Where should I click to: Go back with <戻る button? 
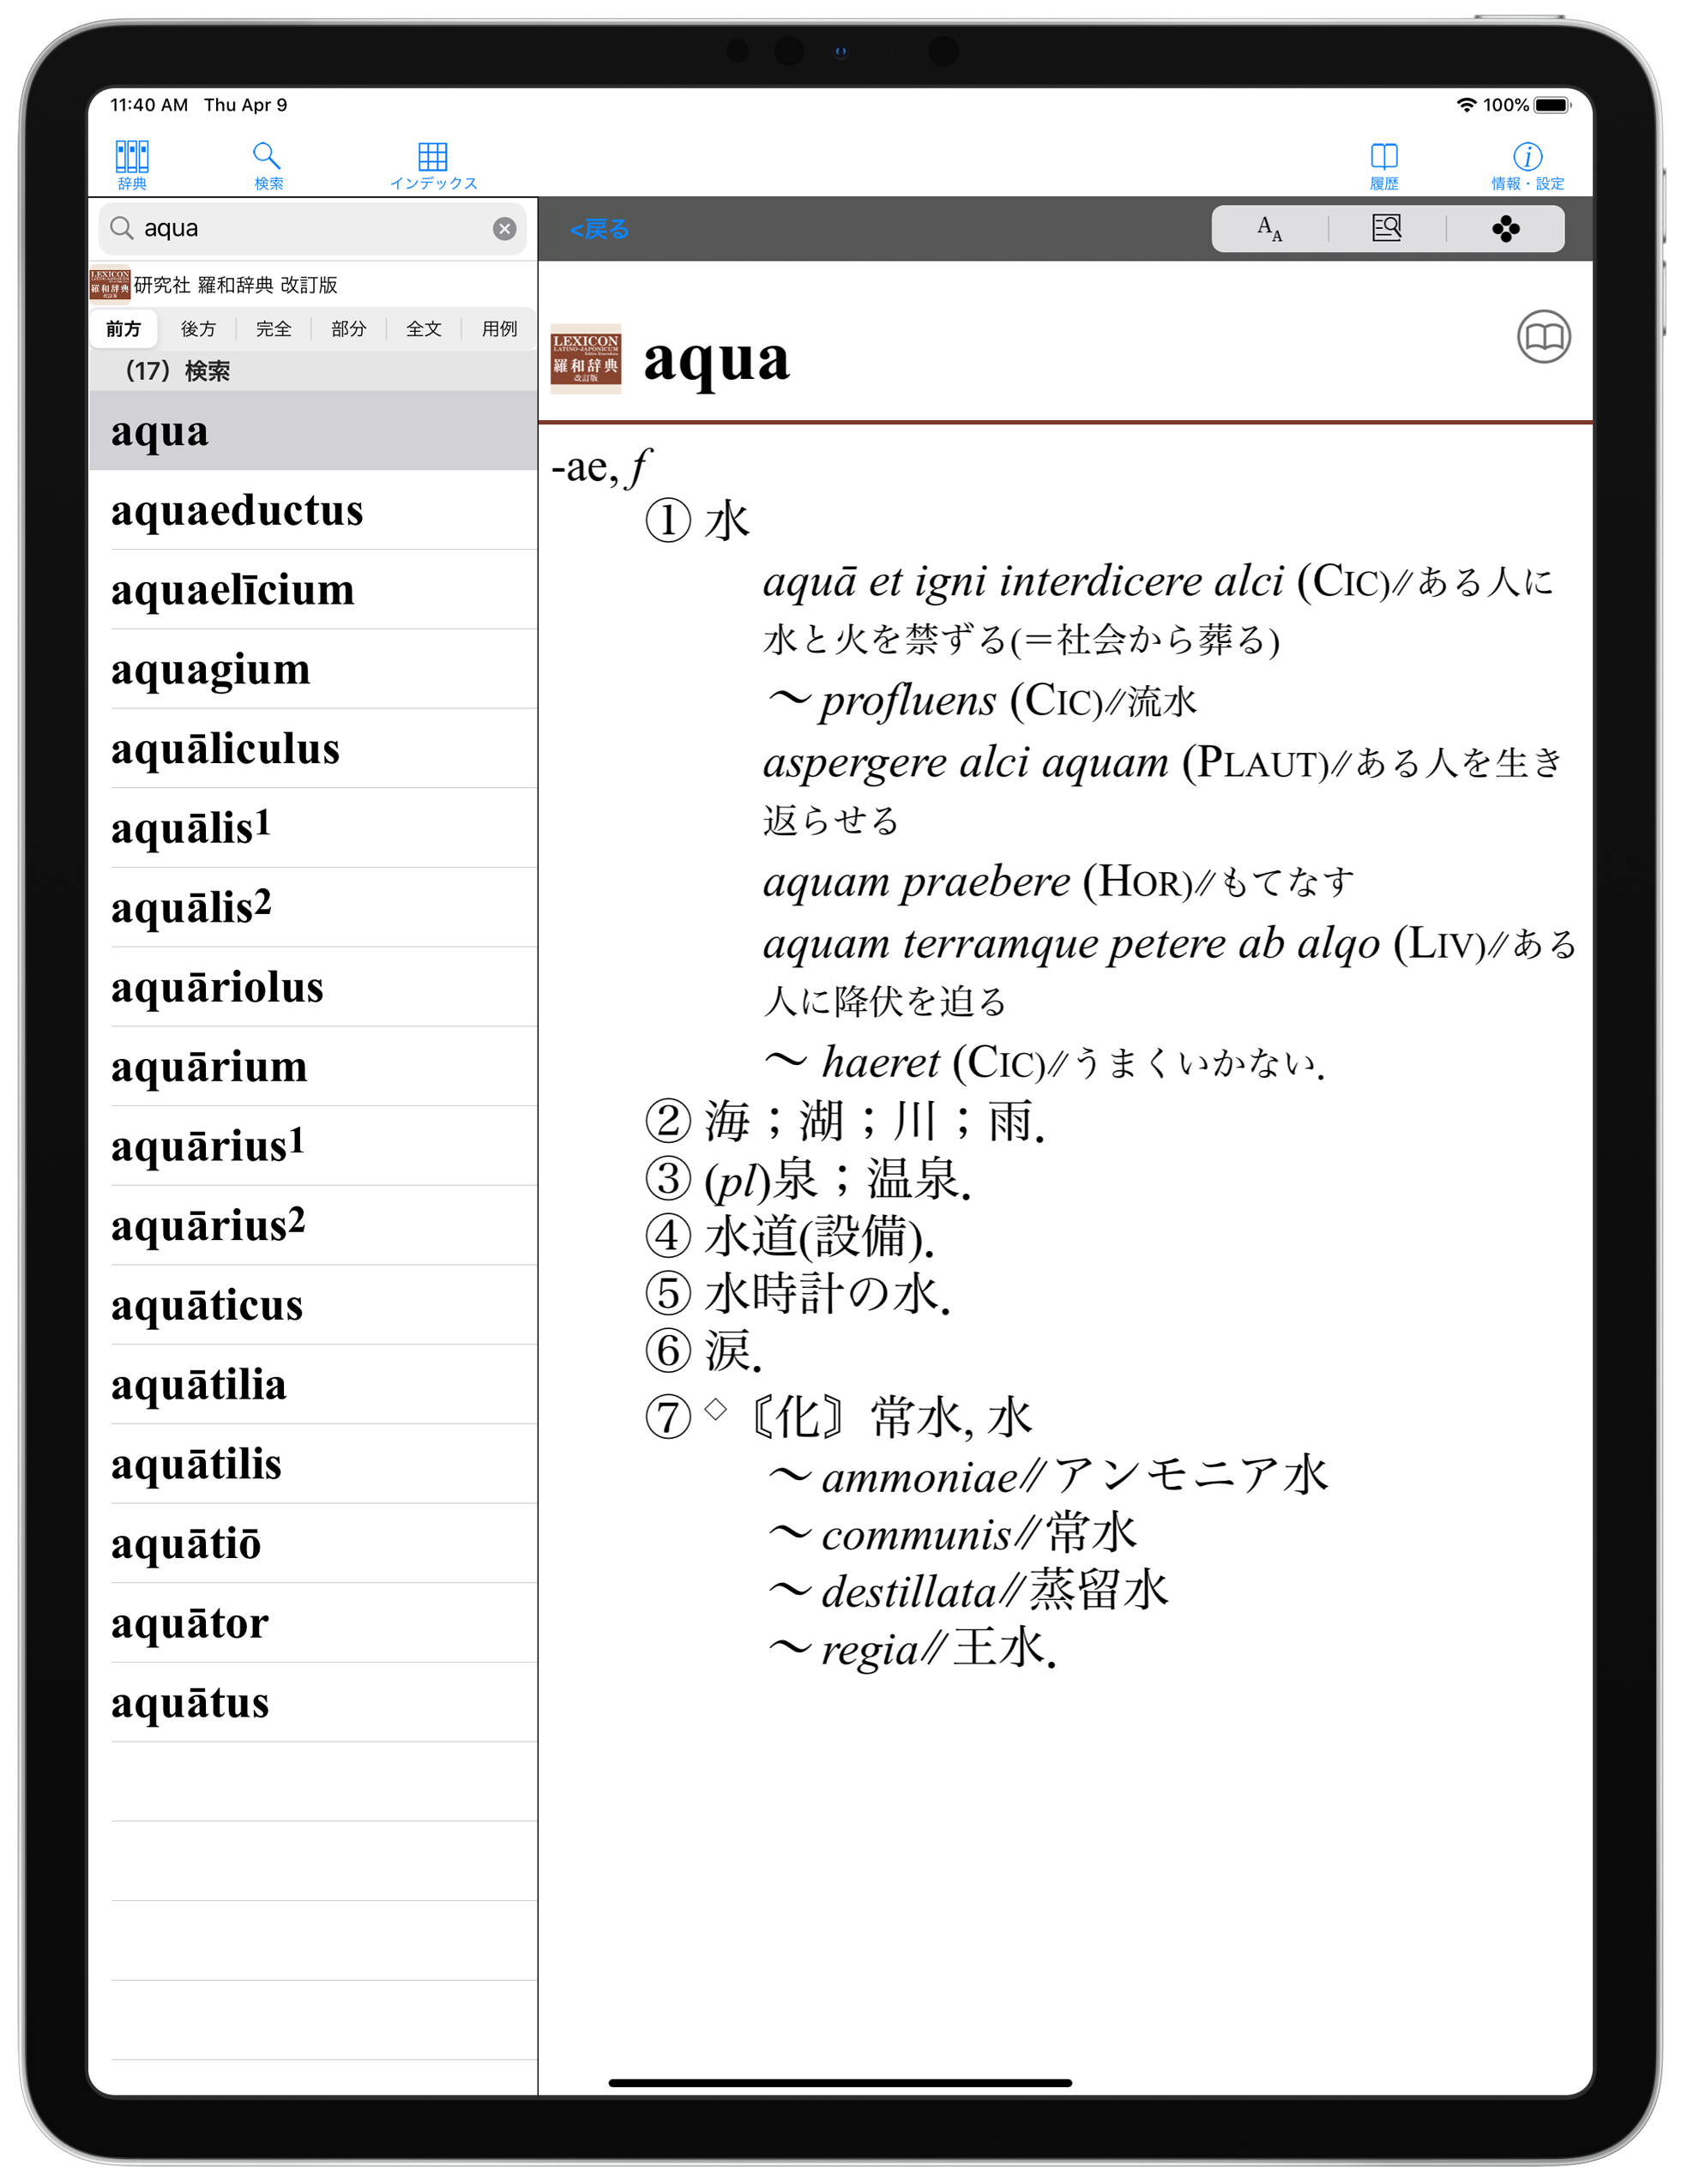coord(599,230)
